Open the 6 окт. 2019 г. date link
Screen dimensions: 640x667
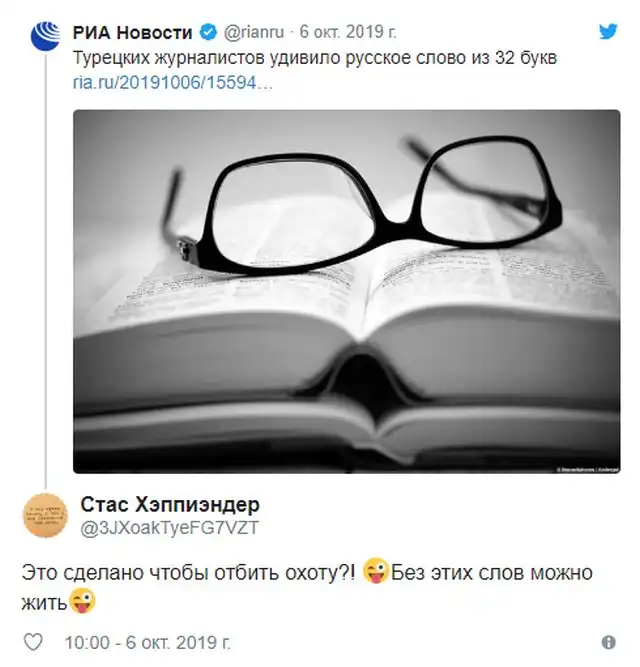348,32
